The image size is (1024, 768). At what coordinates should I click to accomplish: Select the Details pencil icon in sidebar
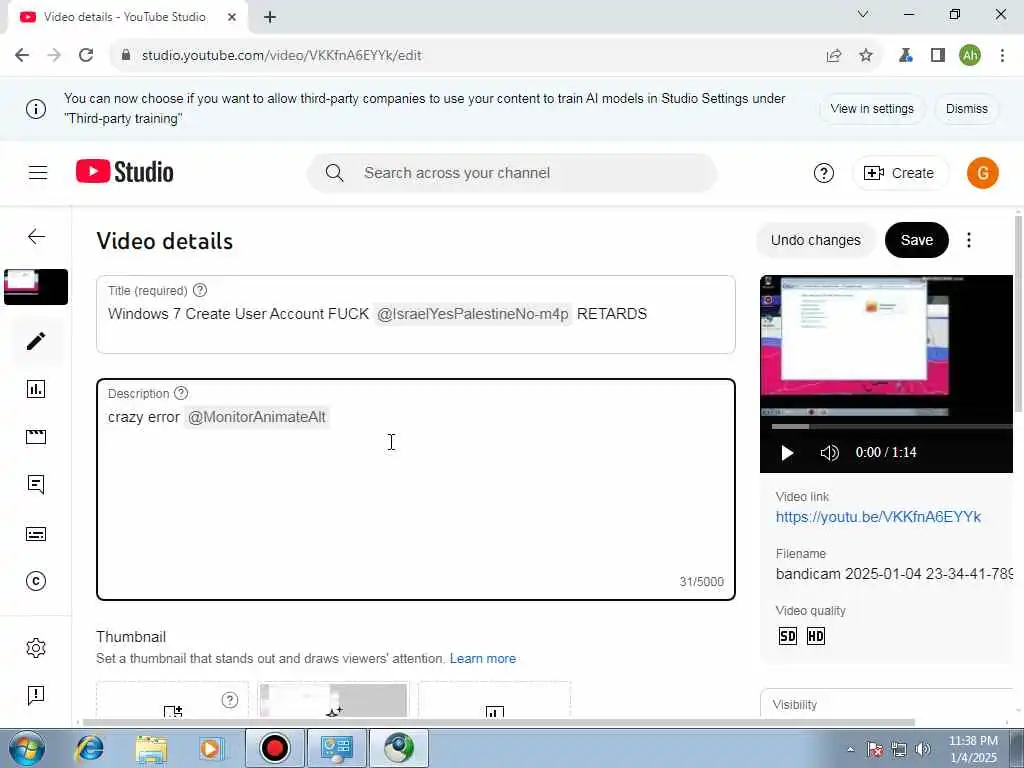click(37, 340)
